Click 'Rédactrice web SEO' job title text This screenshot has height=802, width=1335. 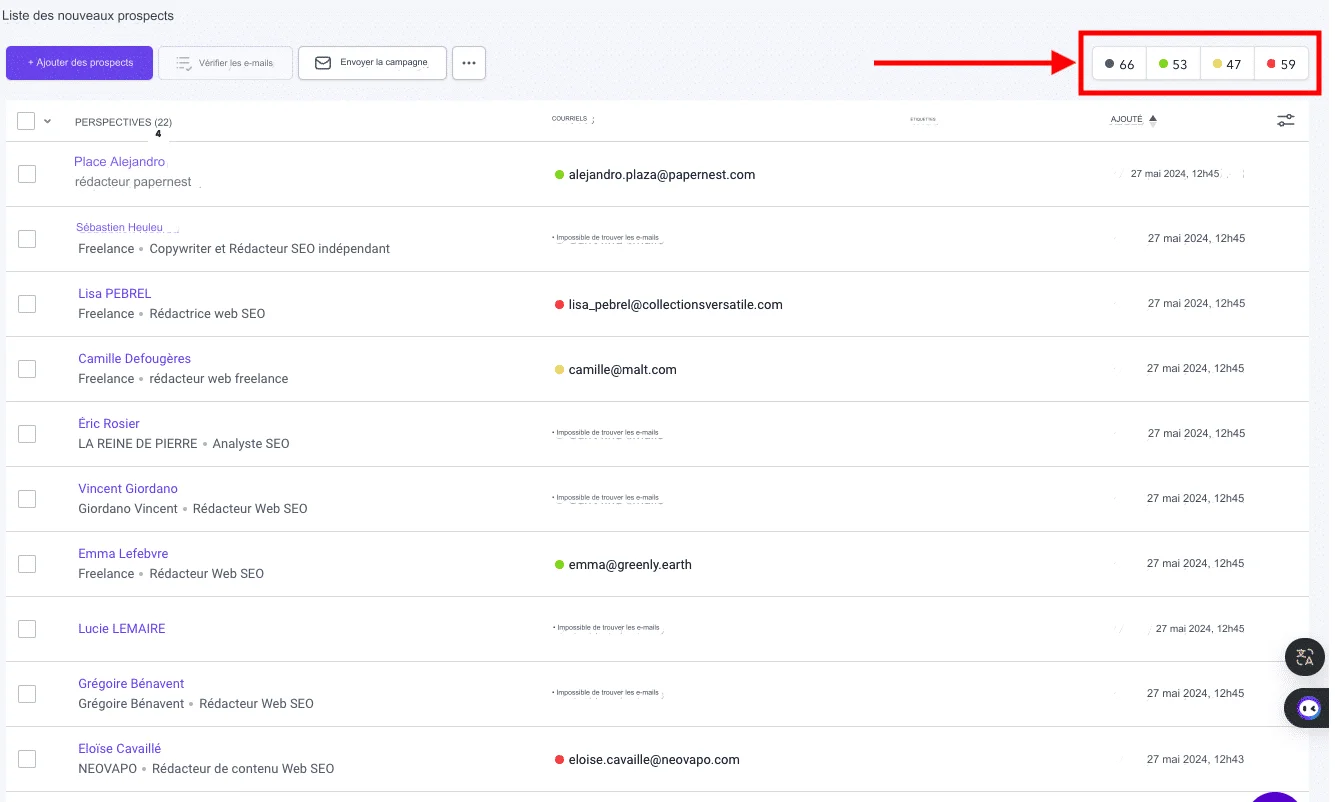[207, 314]
